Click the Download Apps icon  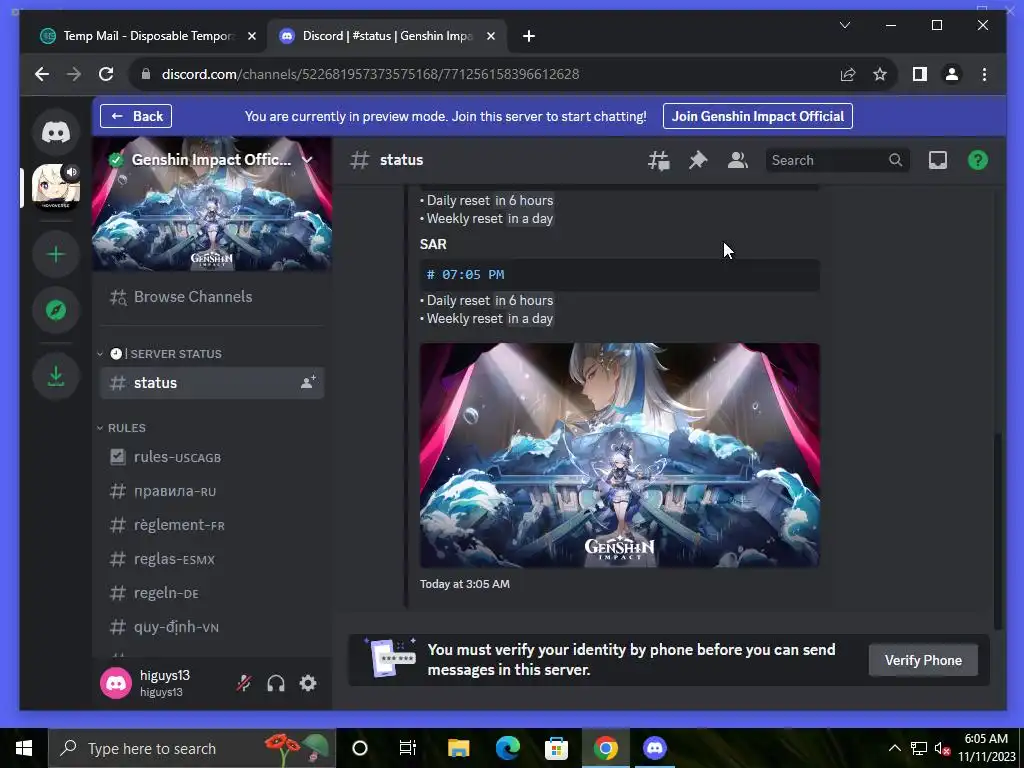(x=56, y=376)
